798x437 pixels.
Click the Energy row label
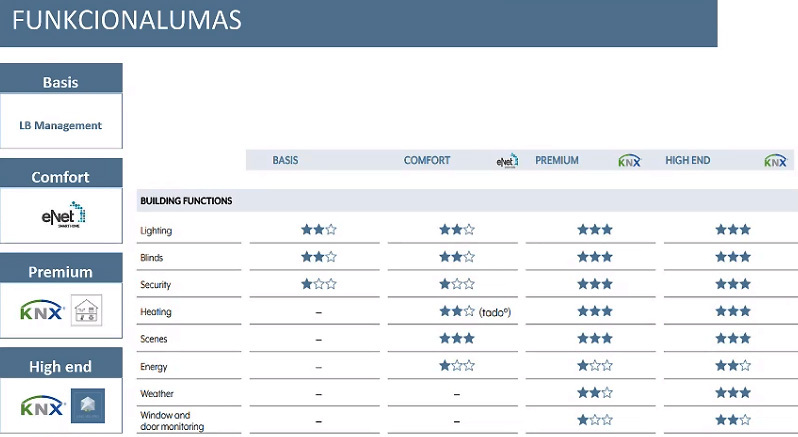click(154, 367)
